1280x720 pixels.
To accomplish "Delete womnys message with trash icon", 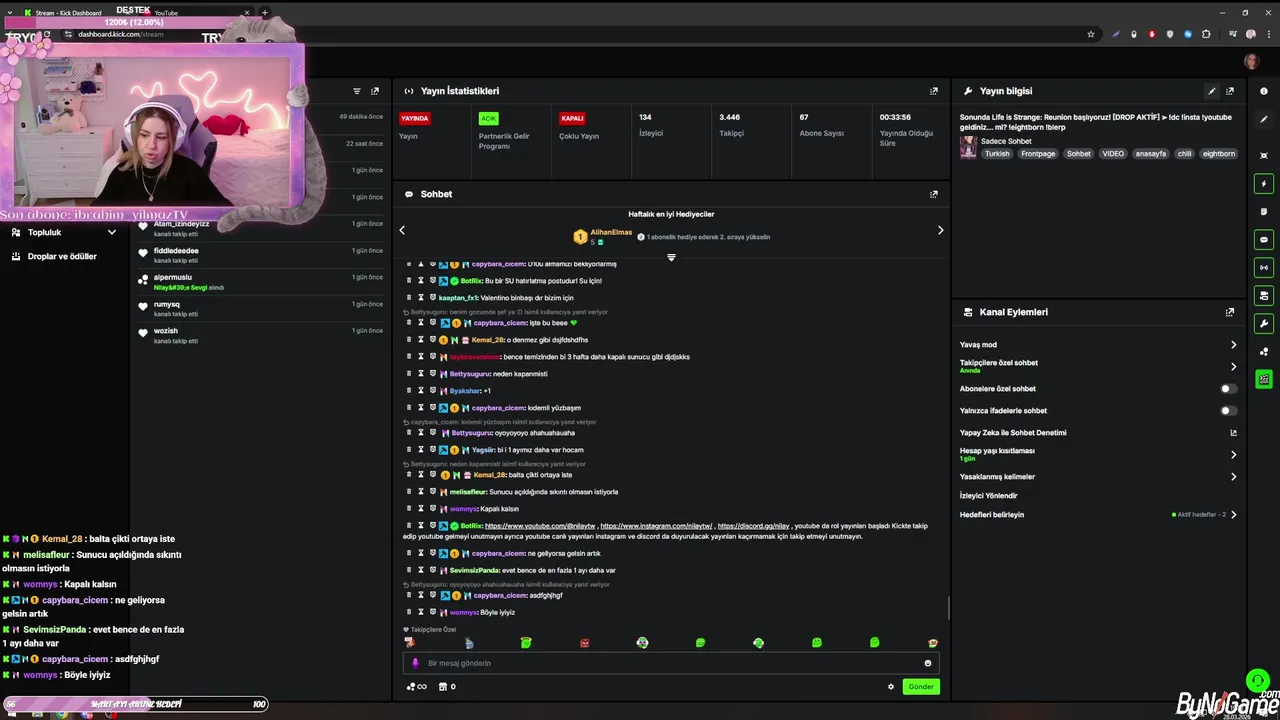I will [409, 612].
